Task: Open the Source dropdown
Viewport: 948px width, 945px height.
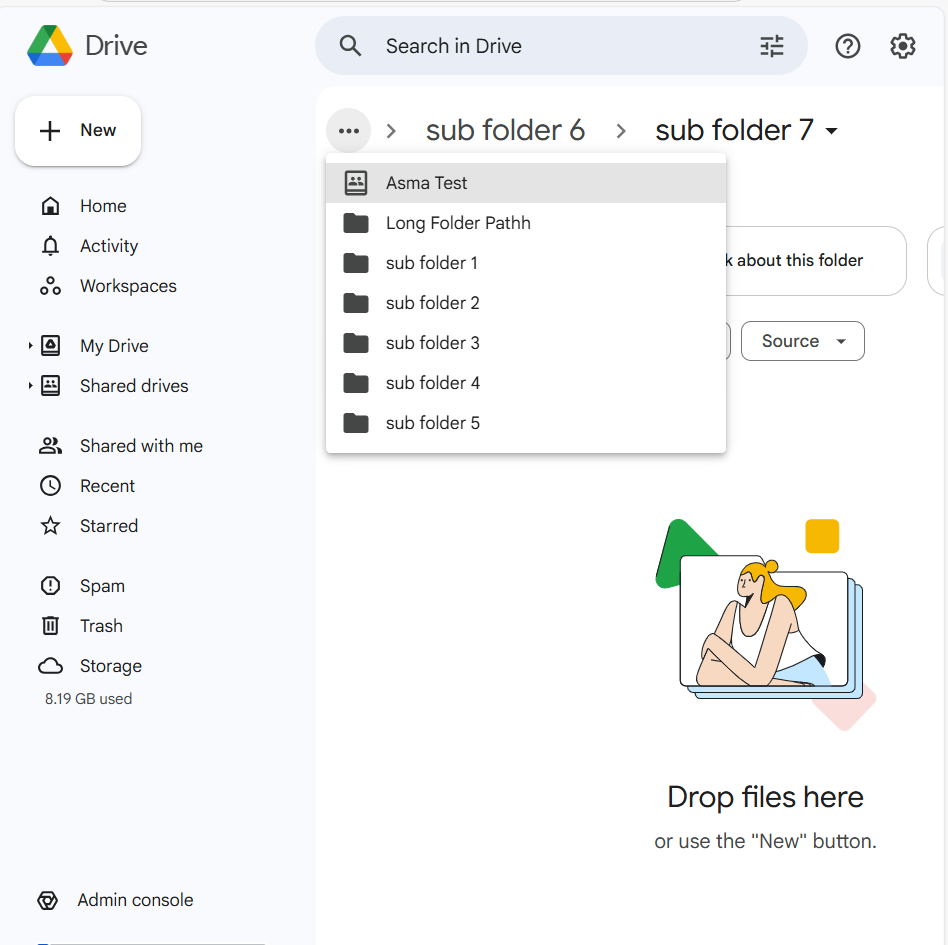Action: tap(802, 341)
